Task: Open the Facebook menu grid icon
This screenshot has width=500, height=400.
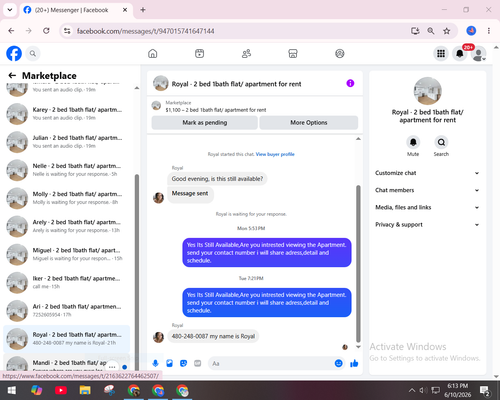Action: [441, 53]
